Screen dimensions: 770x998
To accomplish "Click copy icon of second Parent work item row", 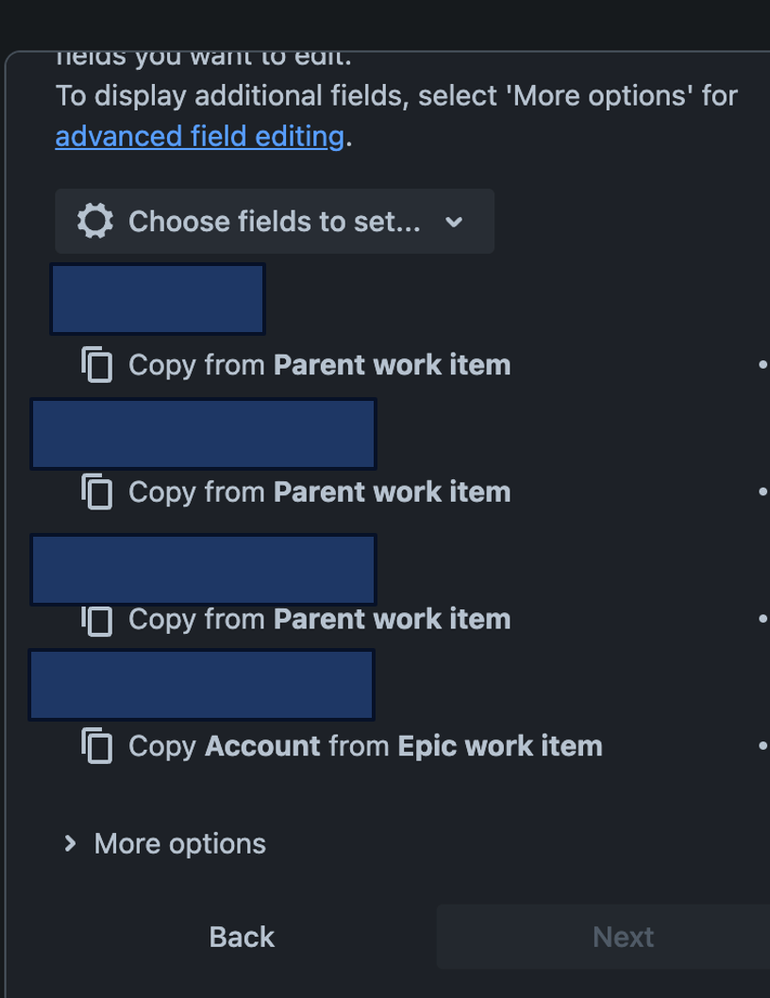I will click(97, 492).
